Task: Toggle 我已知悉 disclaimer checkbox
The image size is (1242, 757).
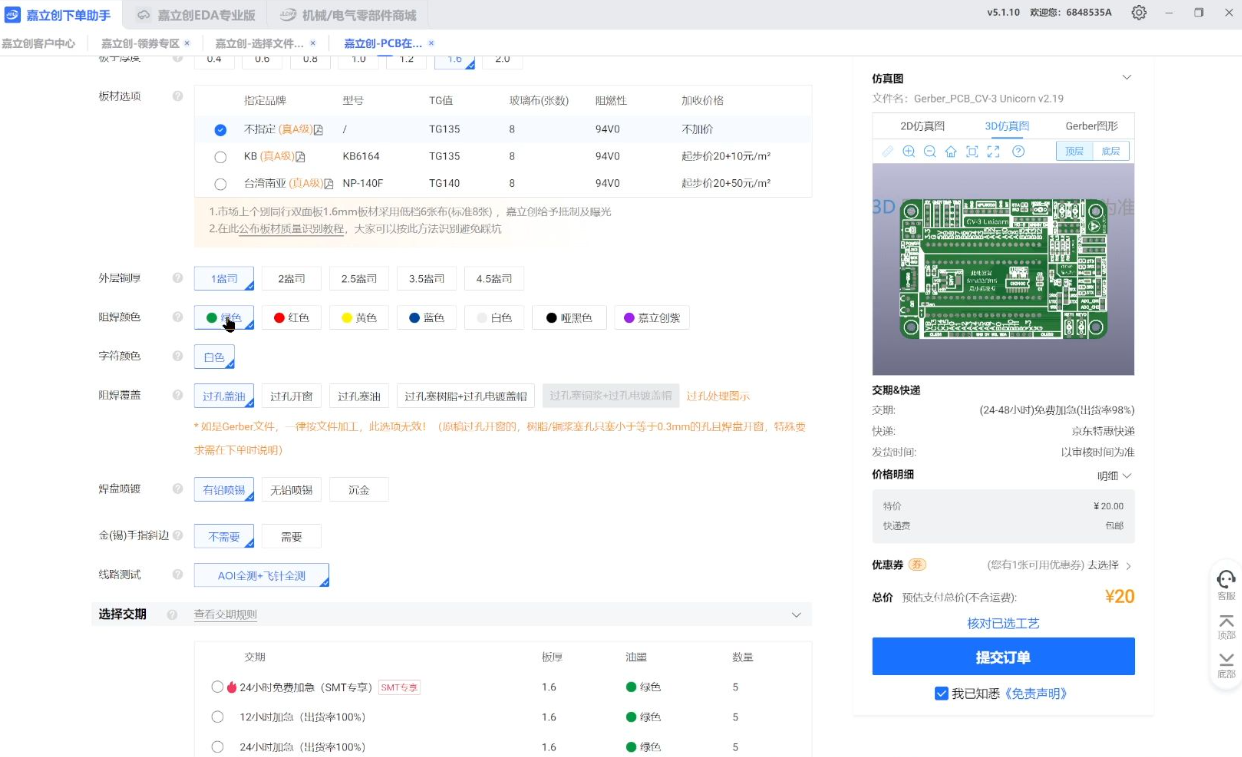Action: 941,693
